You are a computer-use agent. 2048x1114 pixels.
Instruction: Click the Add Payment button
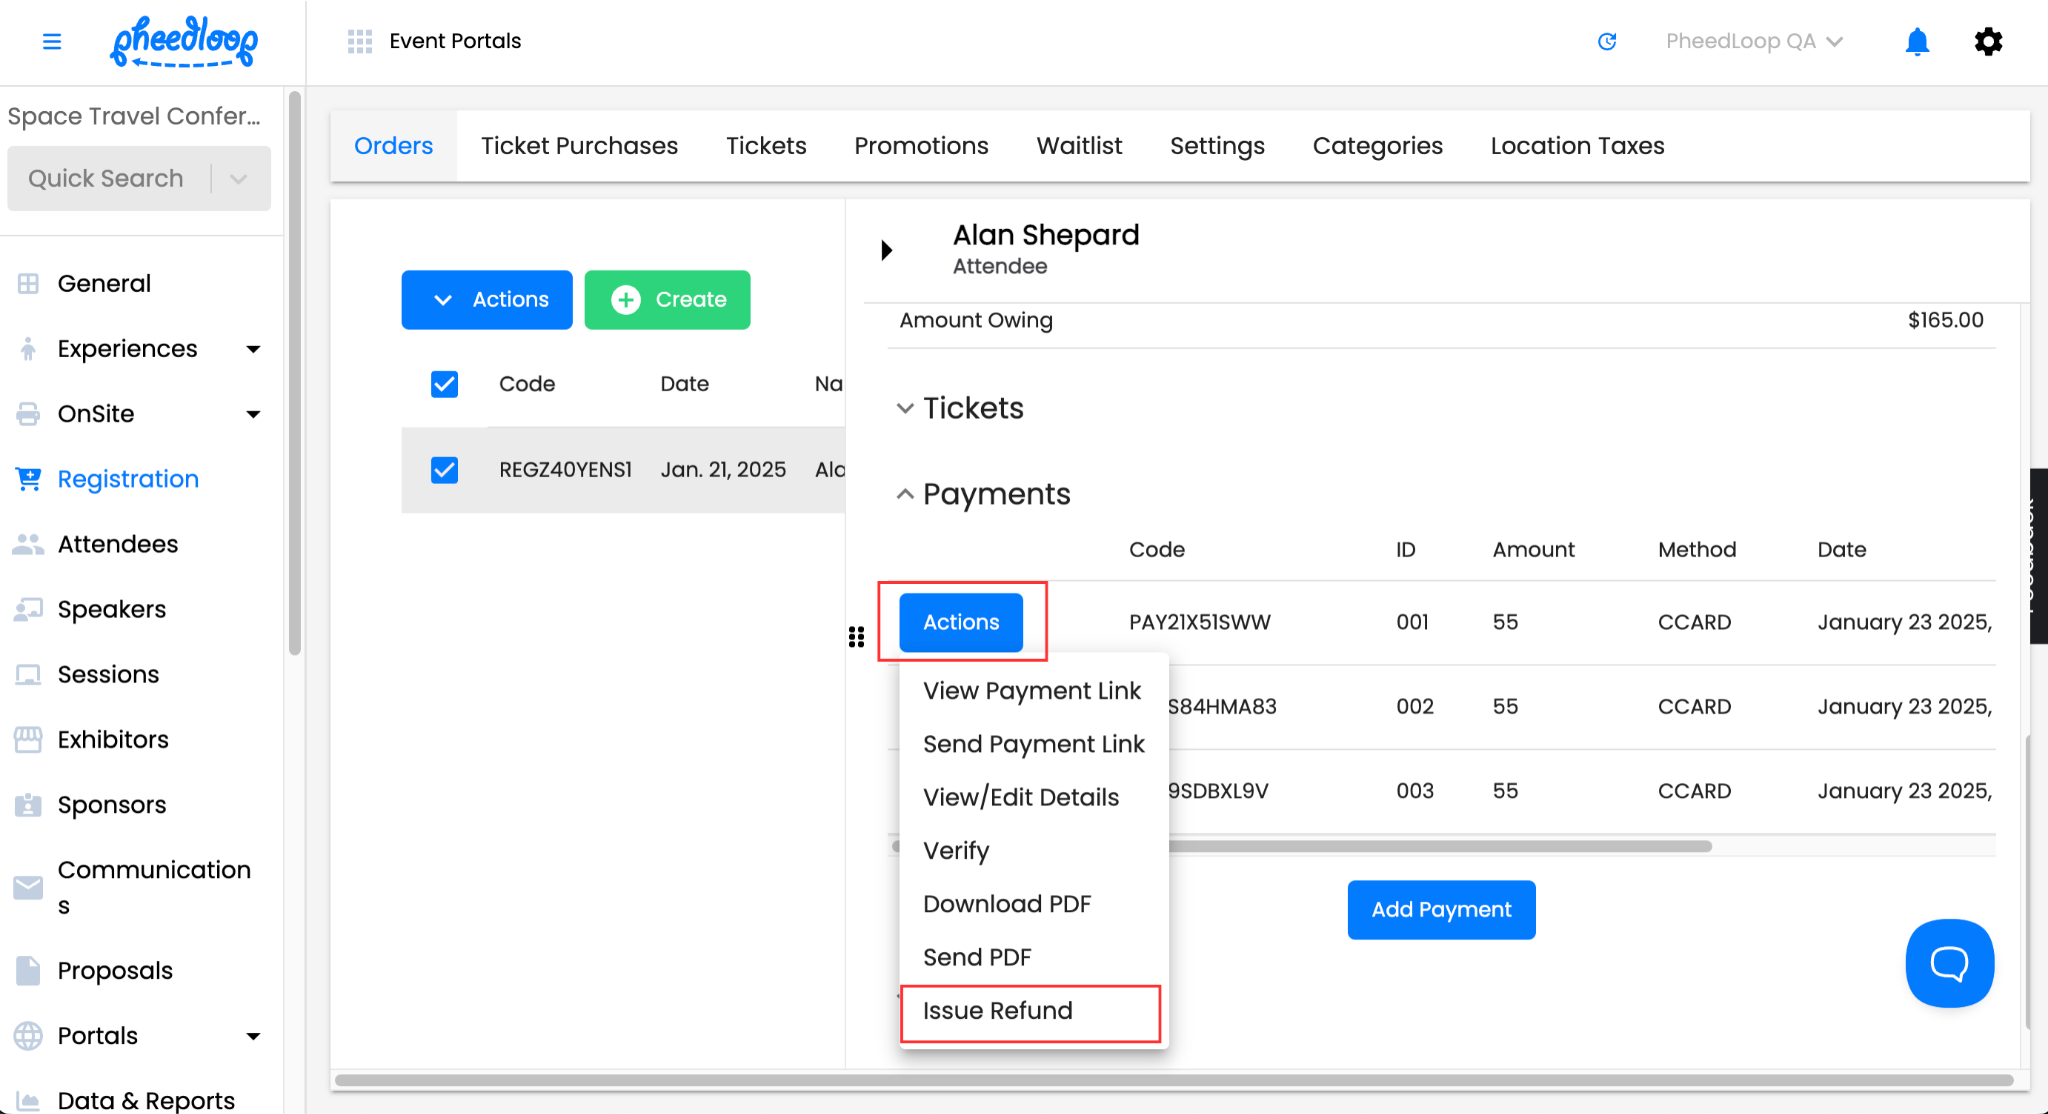pos(1440,910)
